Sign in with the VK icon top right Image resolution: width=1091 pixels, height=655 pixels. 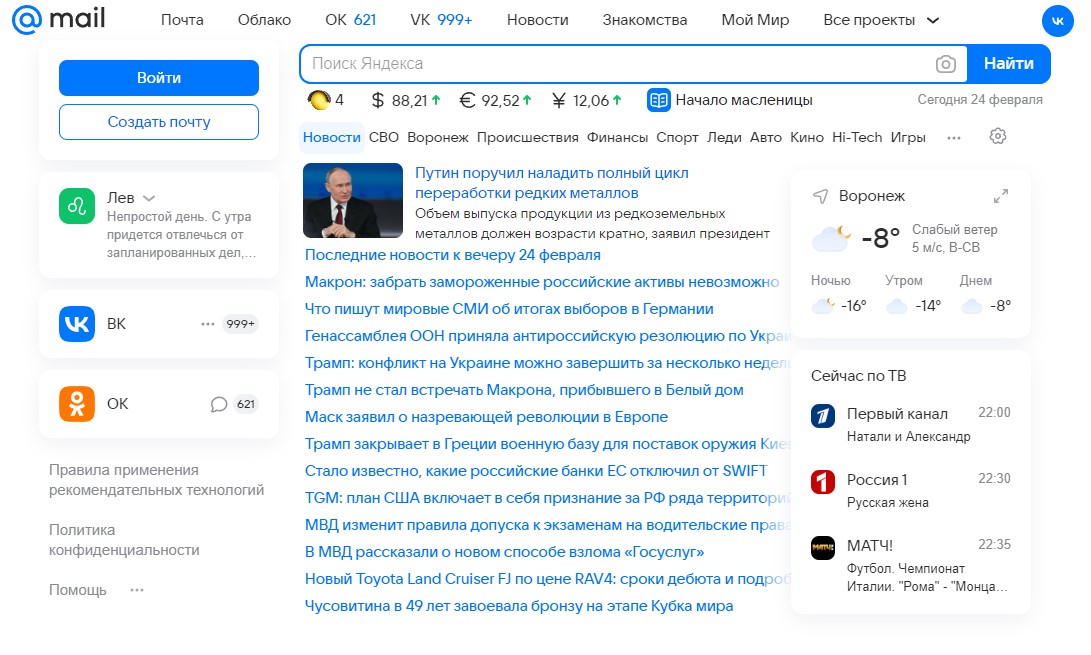(1058, 20)
